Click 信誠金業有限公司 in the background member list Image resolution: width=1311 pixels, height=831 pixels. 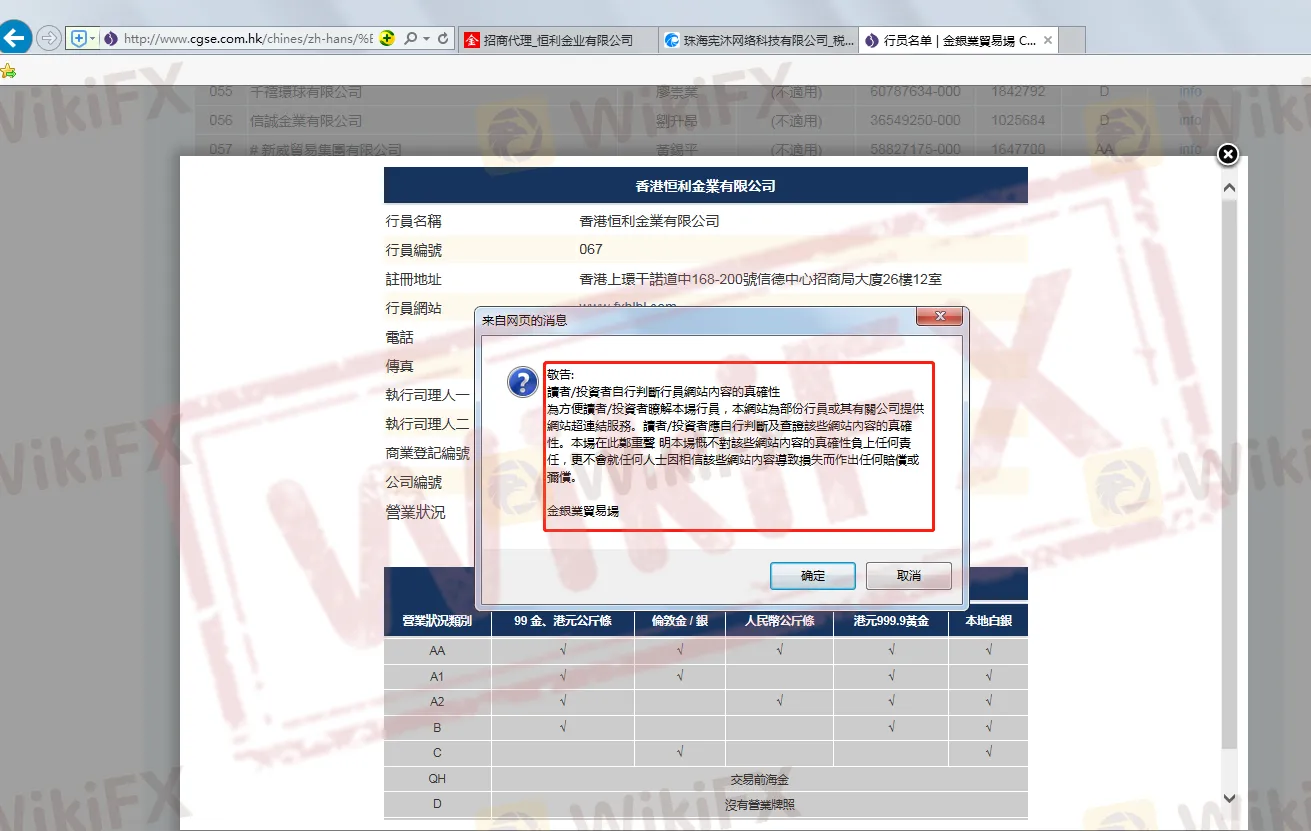[306, 121]
